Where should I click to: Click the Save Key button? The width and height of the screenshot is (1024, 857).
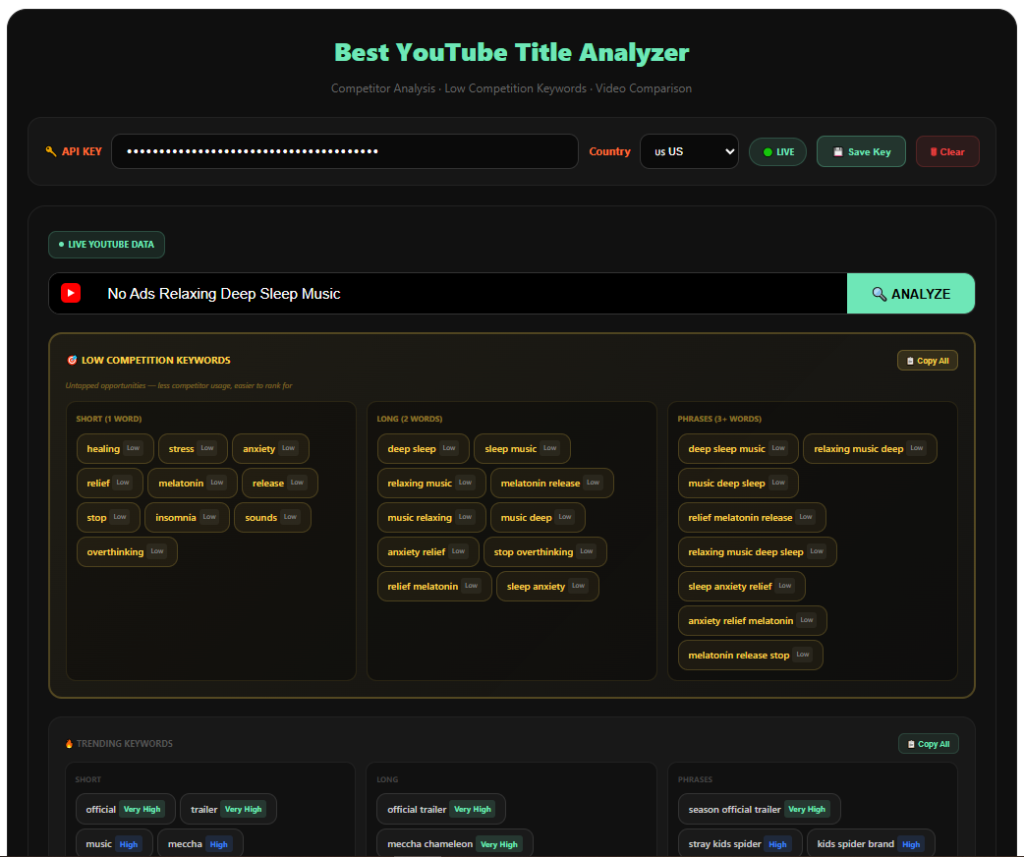tap(861, 152)
